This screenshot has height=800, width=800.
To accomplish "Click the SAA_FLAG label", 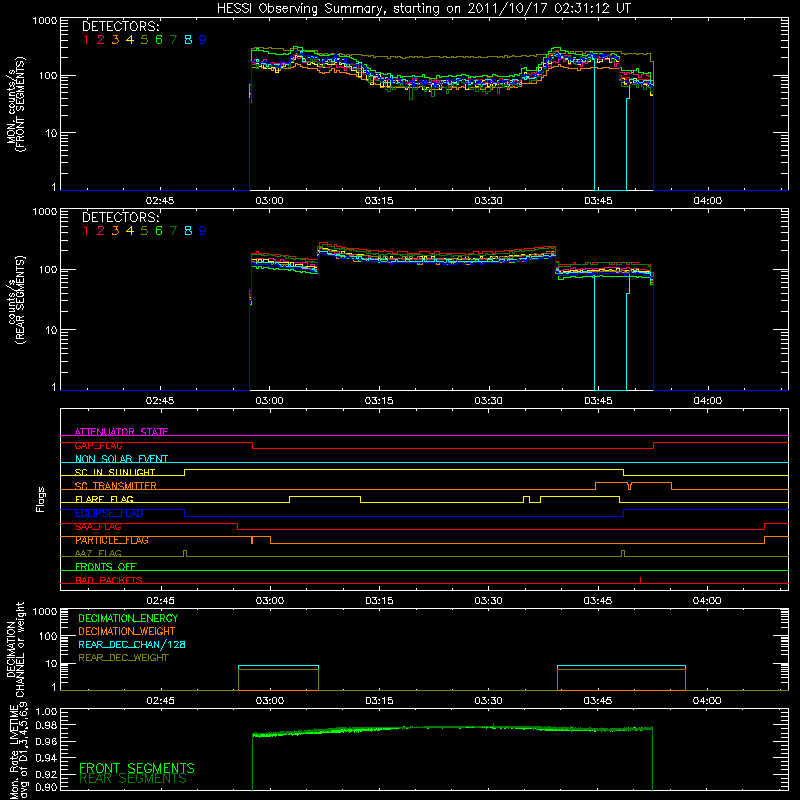I will click(98, 527).
